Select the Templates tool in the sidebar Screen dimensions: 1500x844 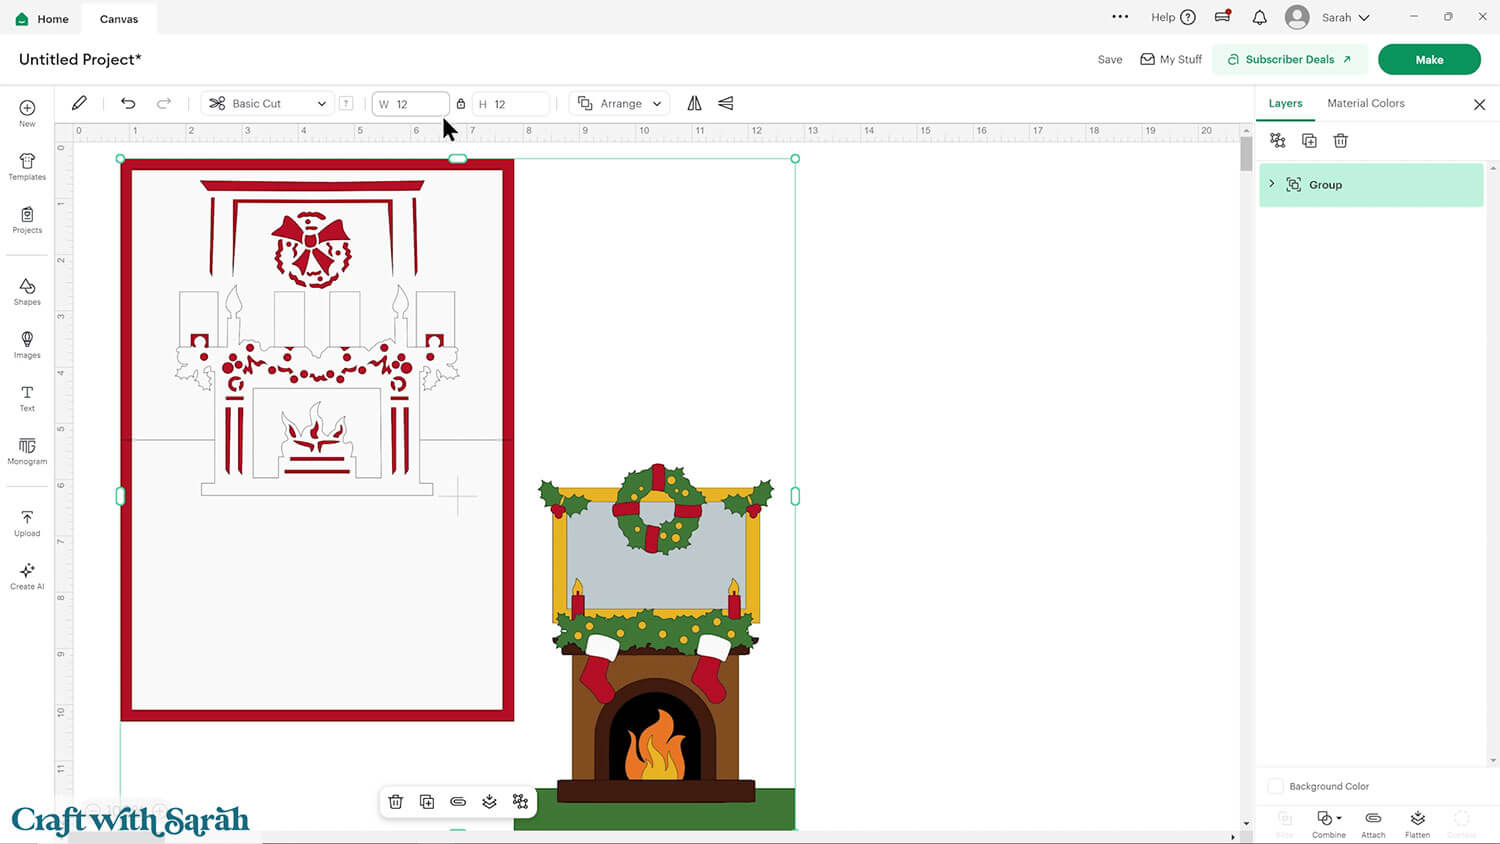(x=26, y=165)
